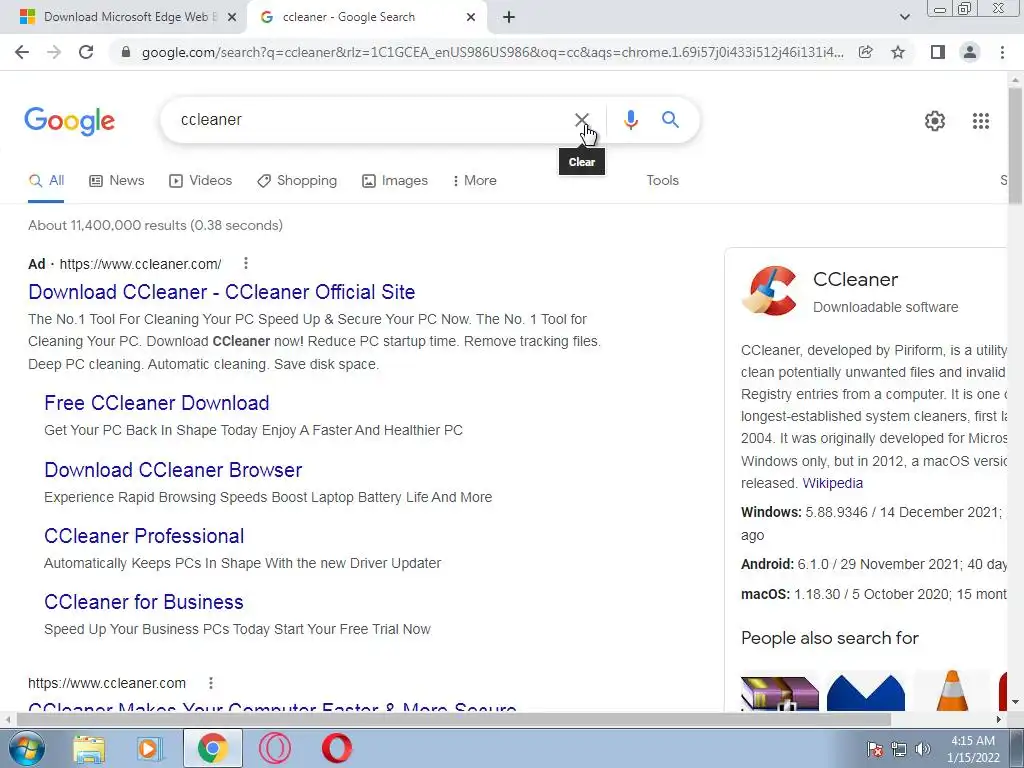This screenshot has height=768, width=1024.
Task: Share this page via address bar icon
Action: click(x=865, y=52)
